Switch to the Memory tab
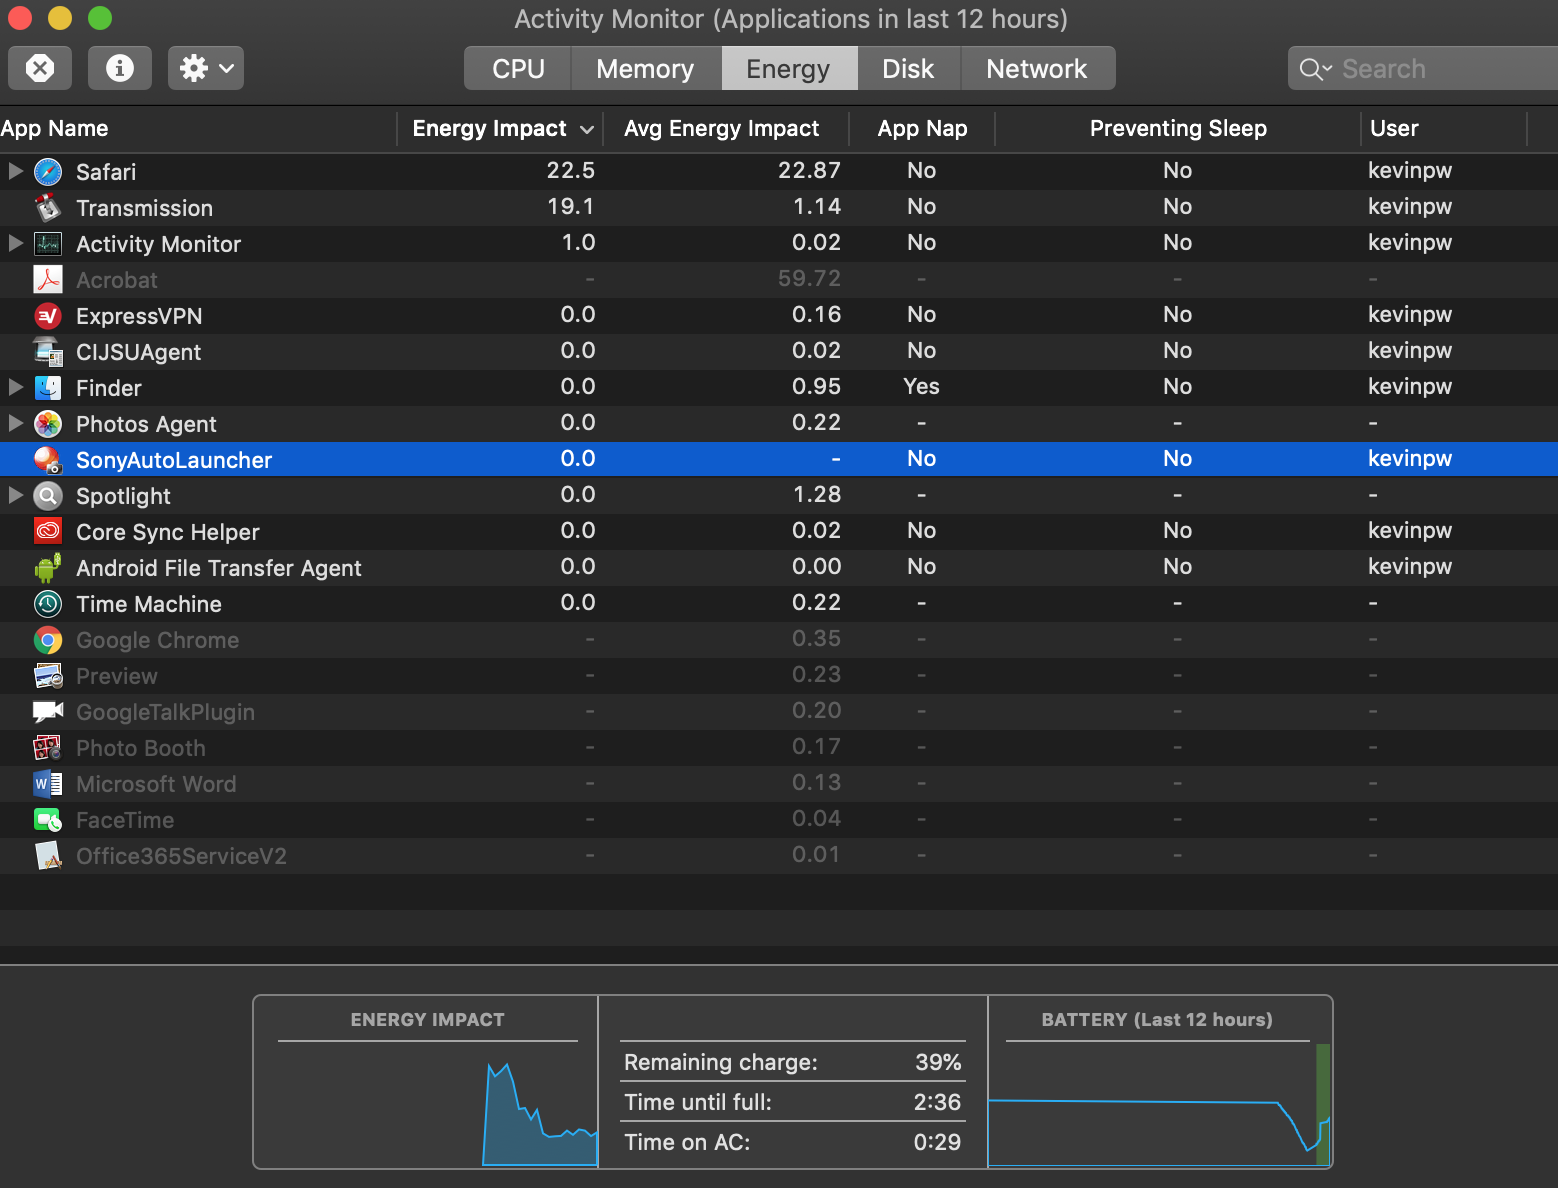Viewport: 1558px width, 1188px height. 645,69
